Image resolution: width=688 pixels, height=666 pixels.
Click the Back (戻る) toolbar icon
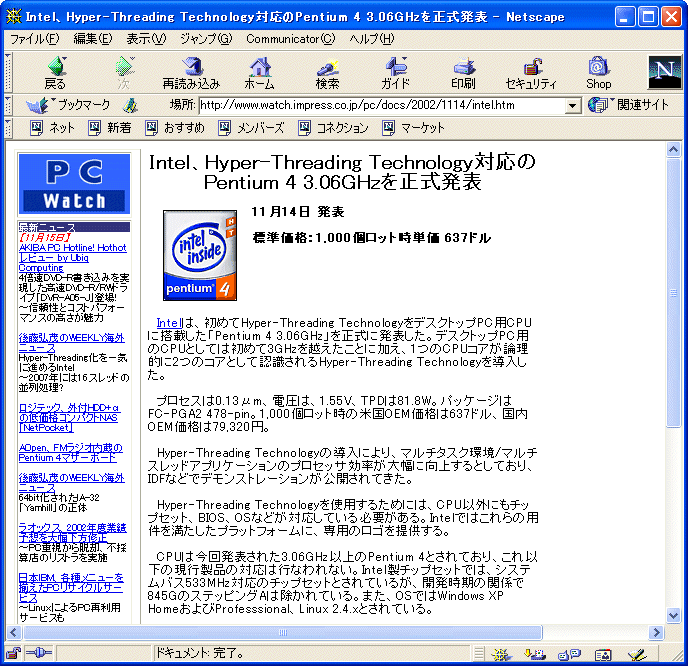56,72
